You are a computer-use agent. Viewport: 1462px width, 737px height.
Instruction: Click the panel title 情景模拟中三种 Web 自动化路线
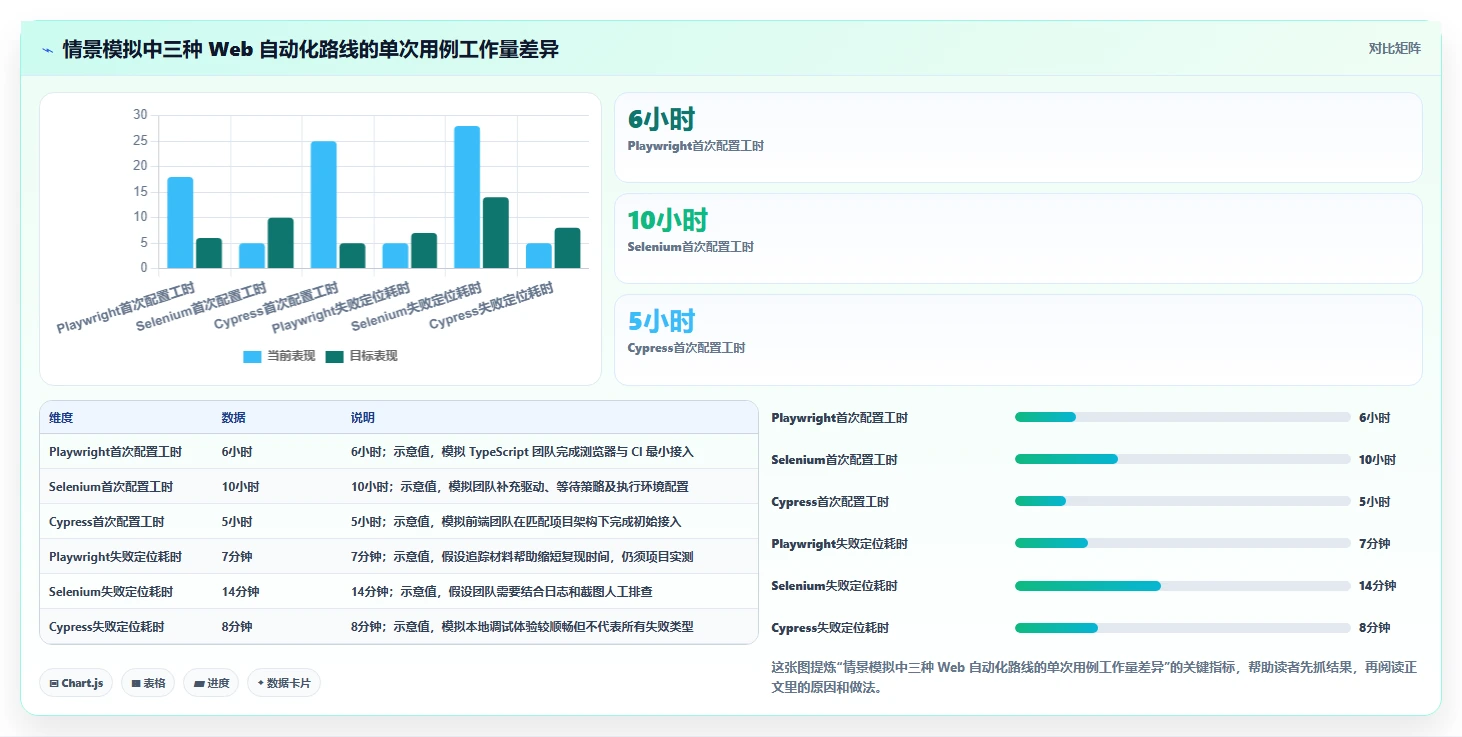[311, 49]
